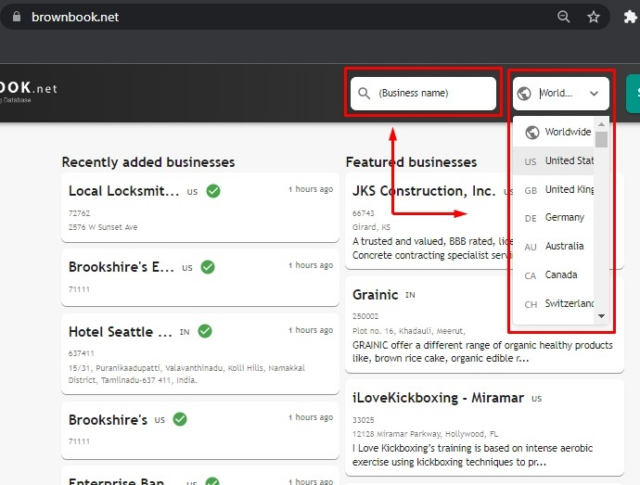The image size is (640, 485).
Task: Select Australia from the country list
Action: pyautogui.click(x=564, y=246)
